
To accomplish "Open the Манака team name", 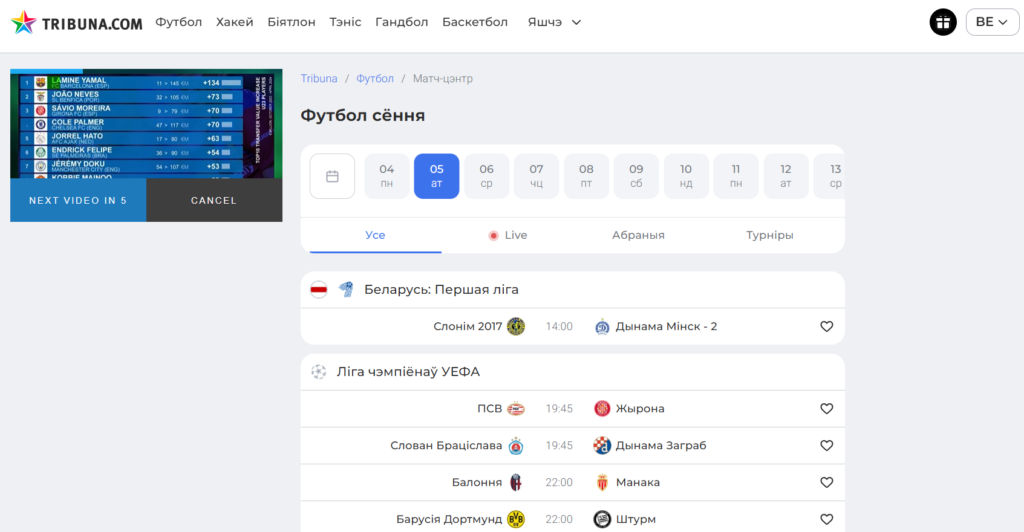I will [x=637, y=482].
